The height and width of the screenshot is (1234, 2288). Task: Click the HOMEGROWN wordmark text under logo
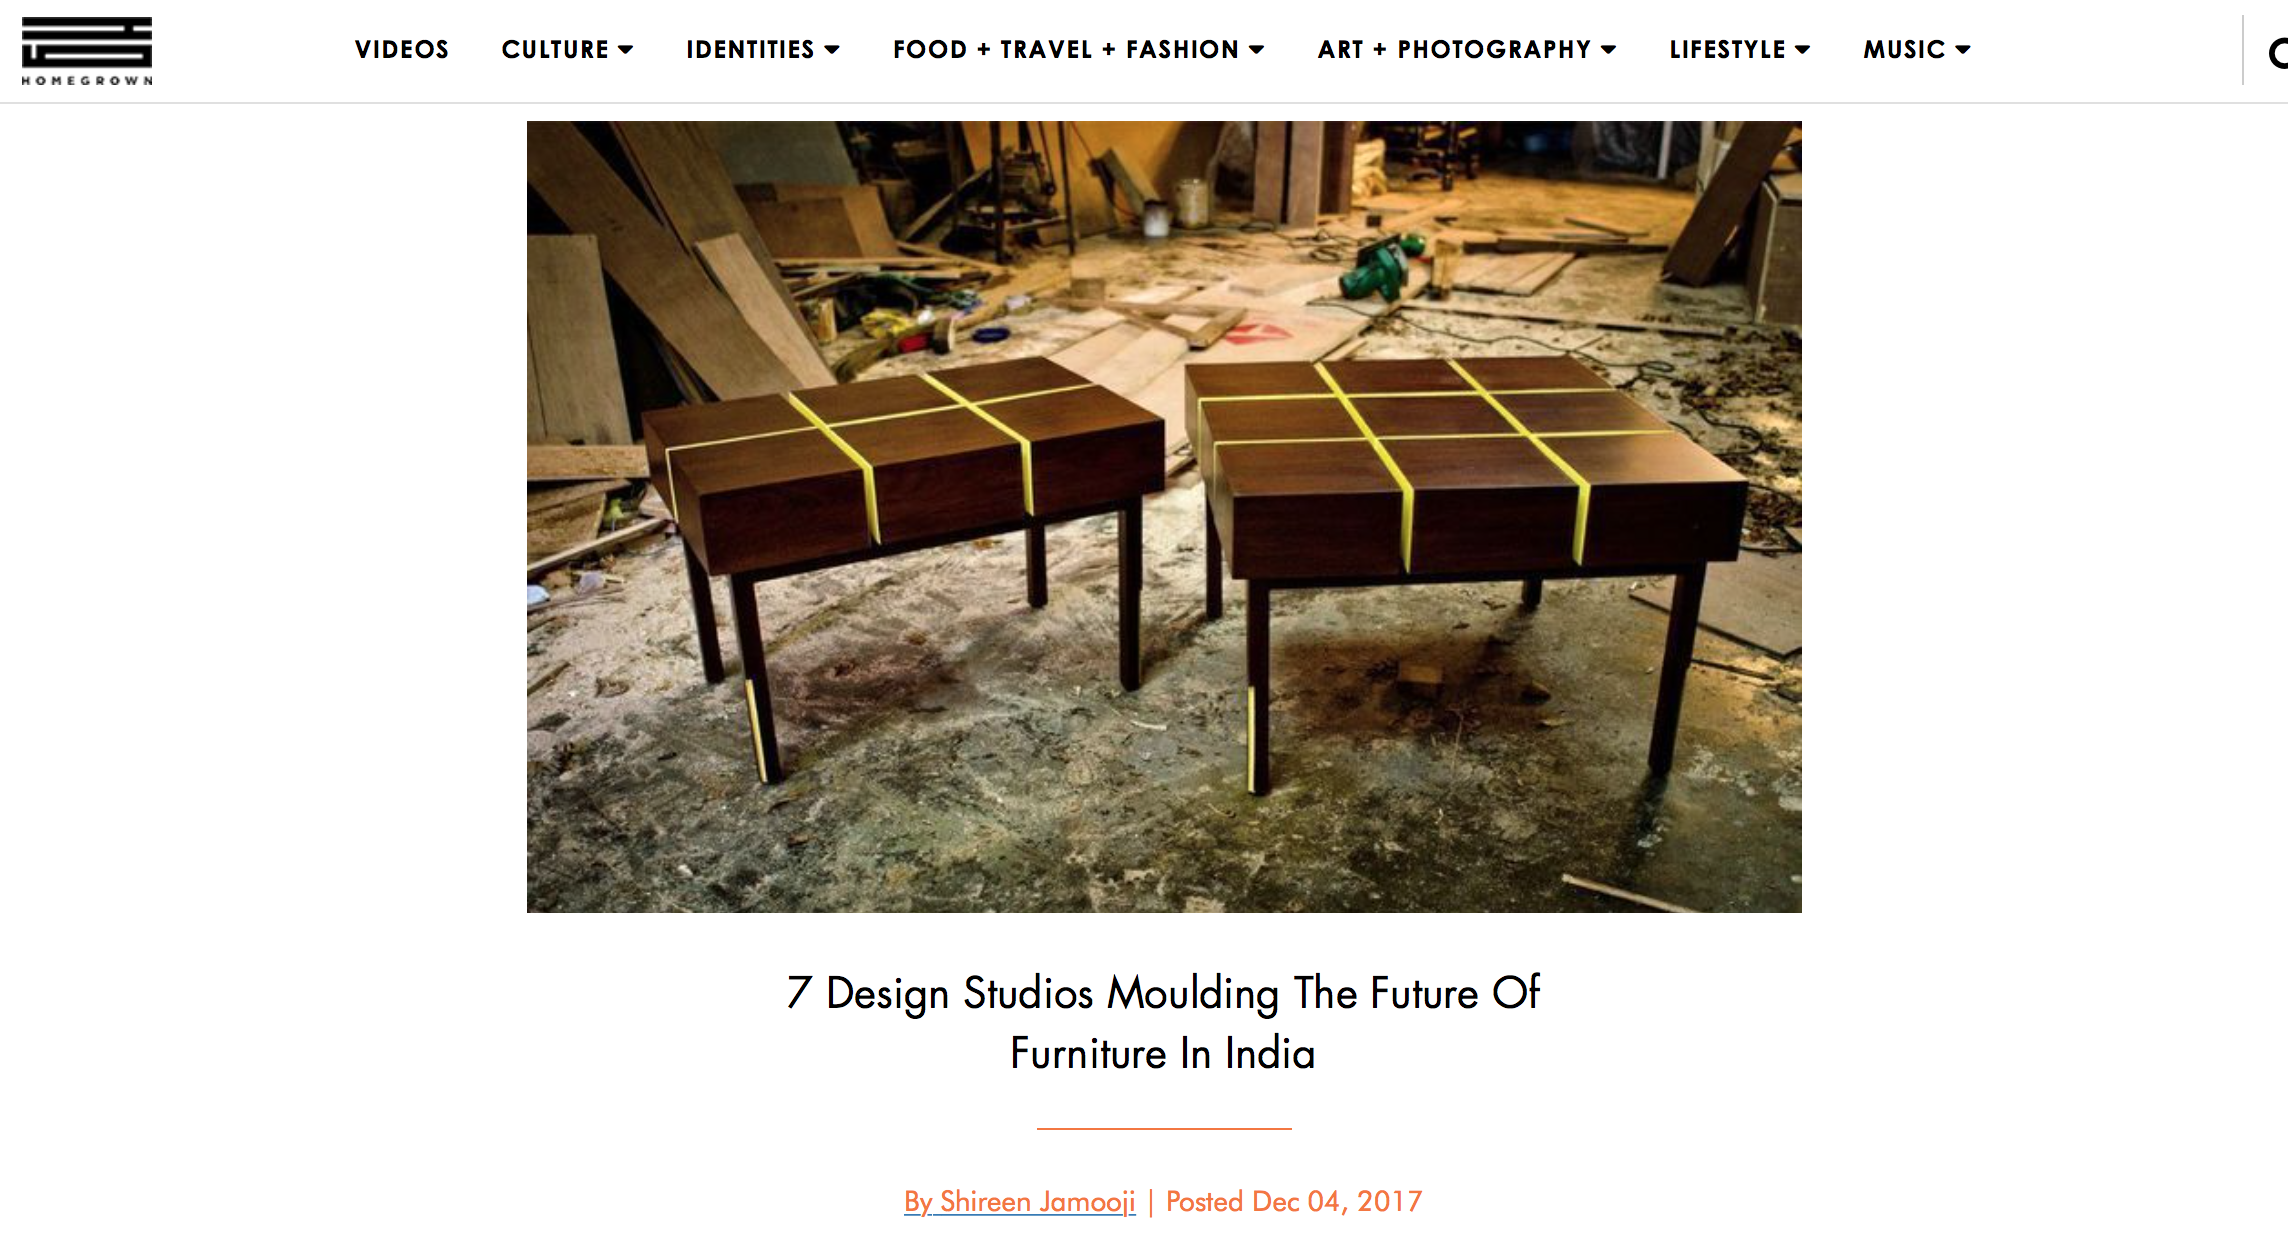tap(87, 80)
